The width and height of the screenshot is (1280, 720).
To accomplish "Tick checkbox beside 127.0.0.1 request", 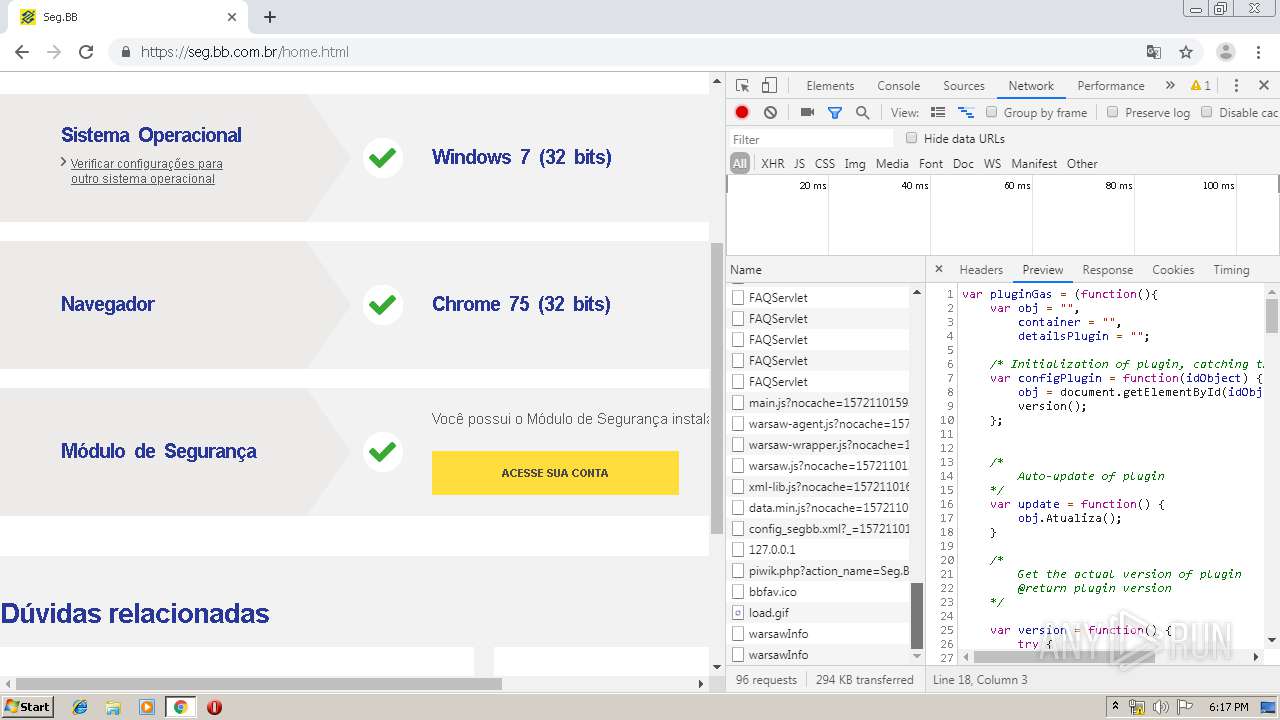I will point(738,550).
